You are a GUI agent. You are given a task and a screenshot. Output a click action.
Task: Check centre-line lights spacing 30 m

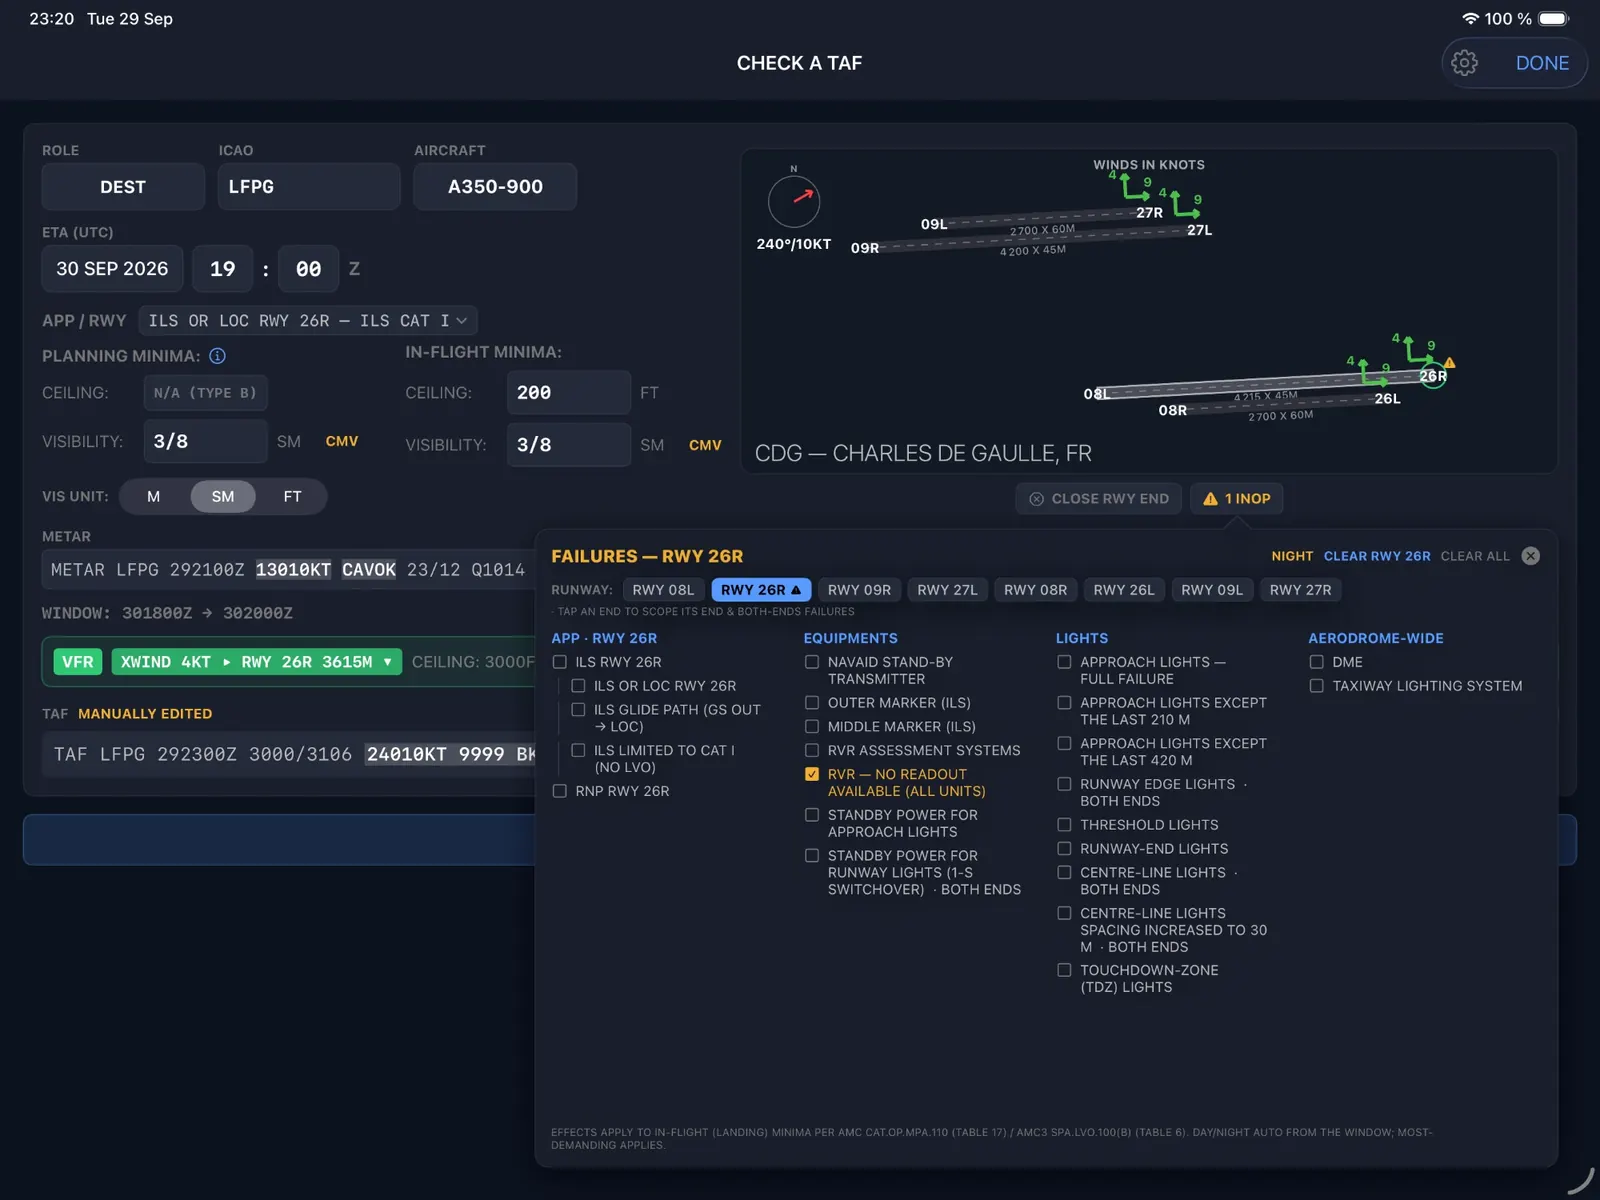pos(1064,913)
